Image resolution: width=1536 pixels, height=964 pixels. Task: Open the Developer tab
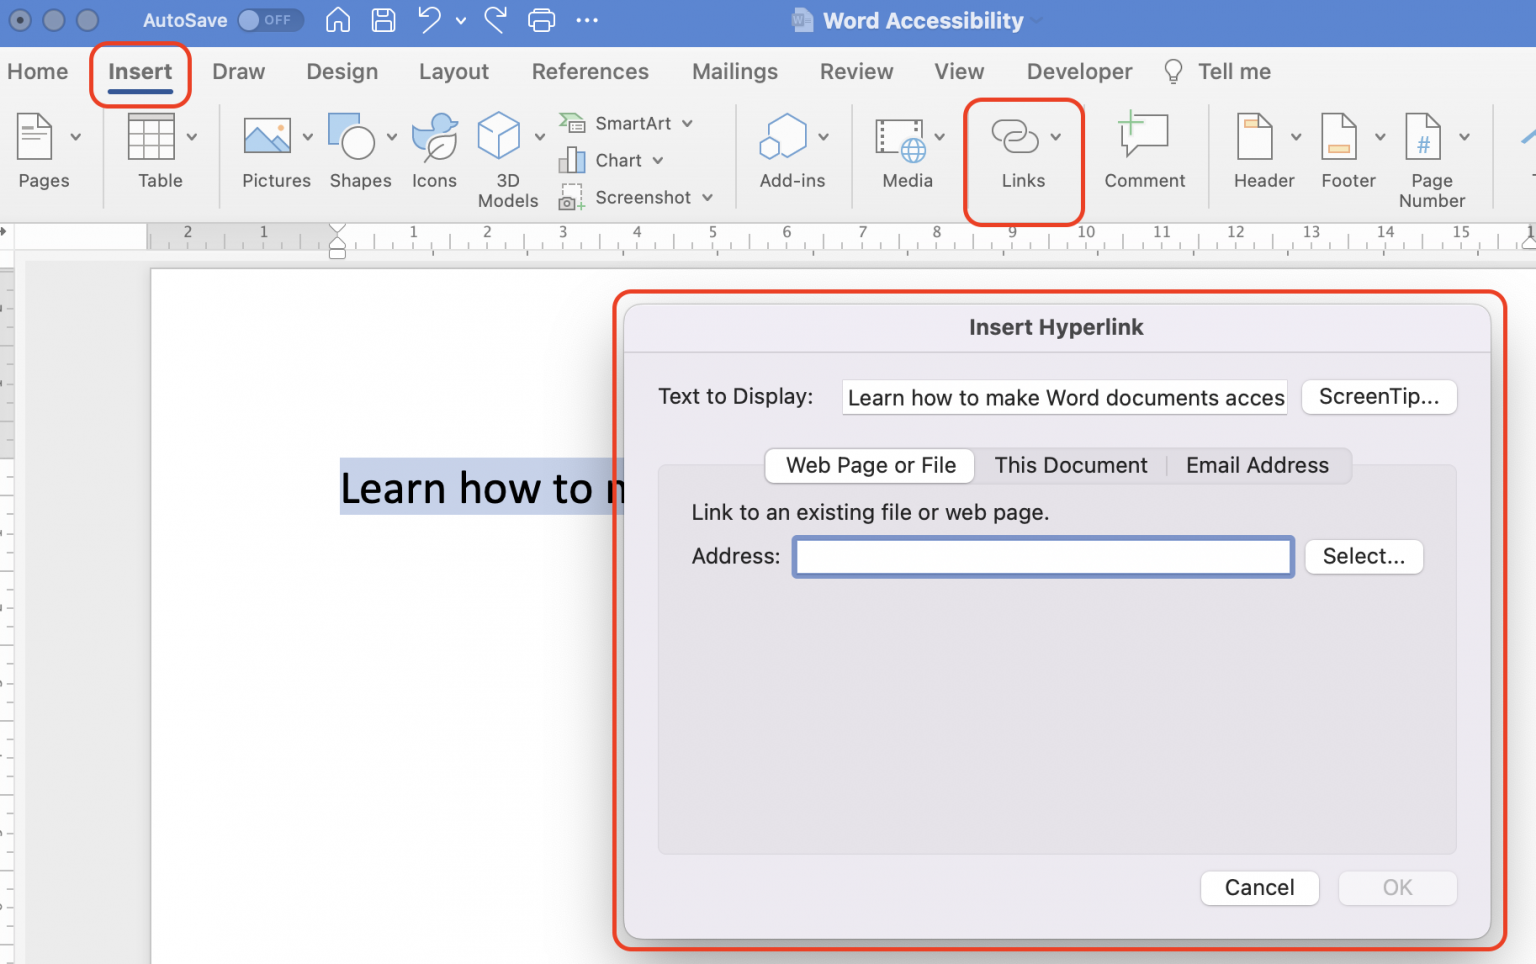tap(1078, 71)
